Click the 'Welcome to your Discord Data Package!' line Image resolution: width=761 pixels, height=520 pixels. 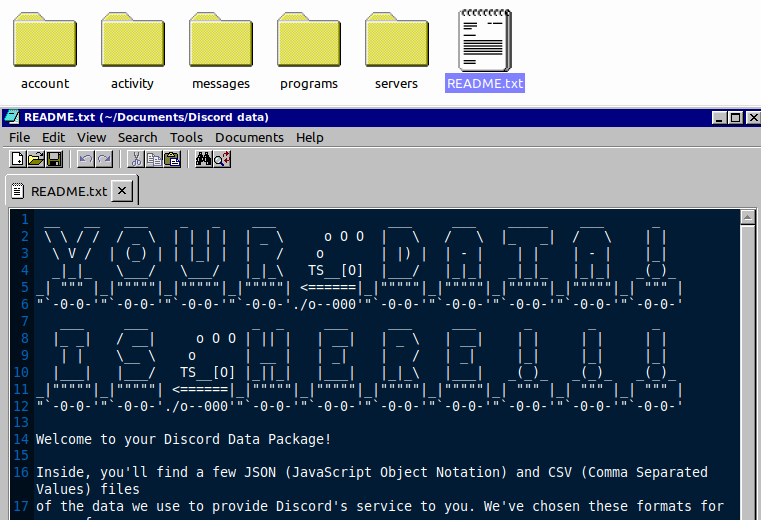[x=183, y=439]
